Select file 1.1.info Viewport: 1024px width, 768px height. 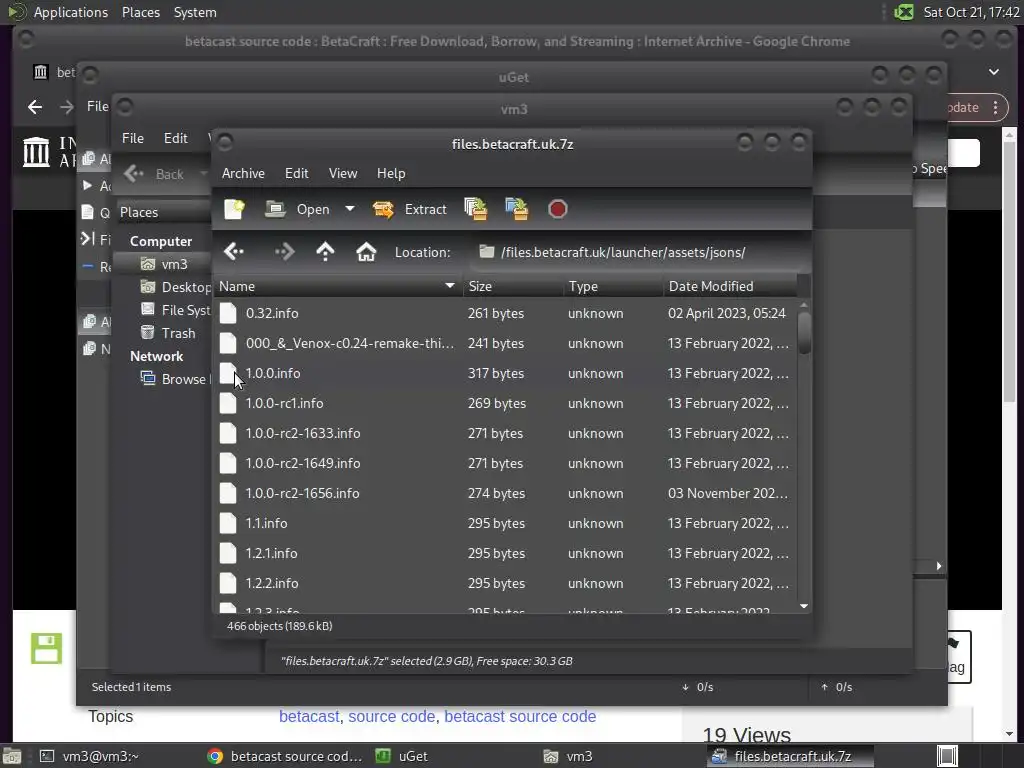506,524
